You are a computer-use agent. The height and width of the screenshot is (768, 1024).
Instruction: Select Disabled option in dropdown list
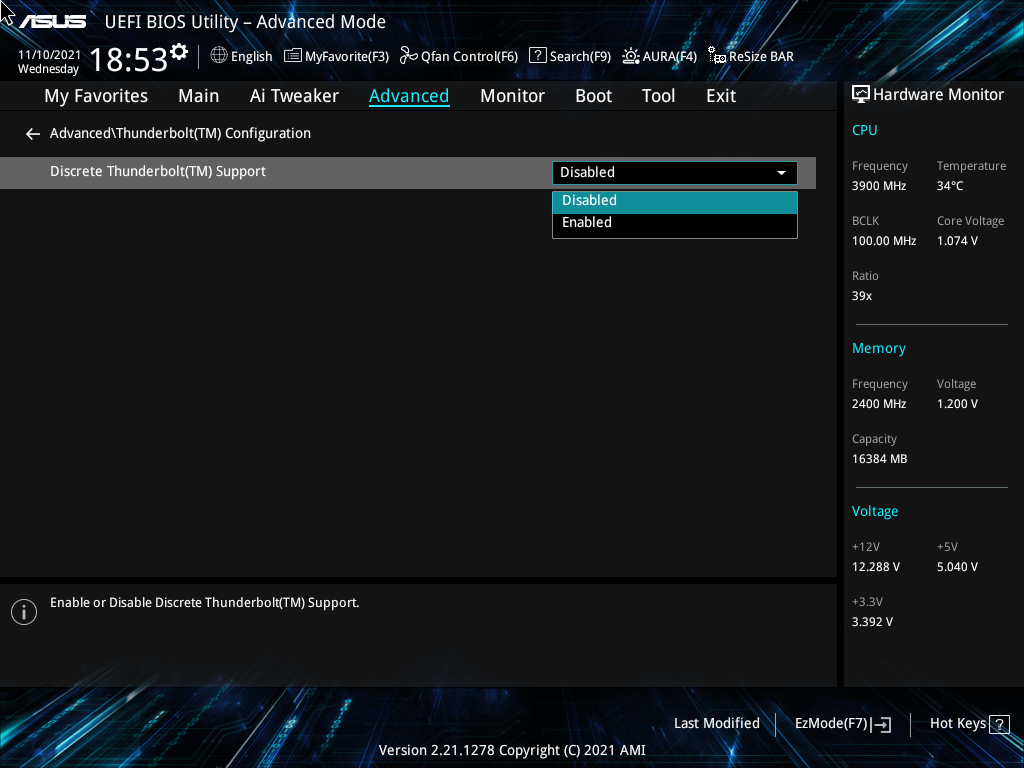click(x=675, y=202)
